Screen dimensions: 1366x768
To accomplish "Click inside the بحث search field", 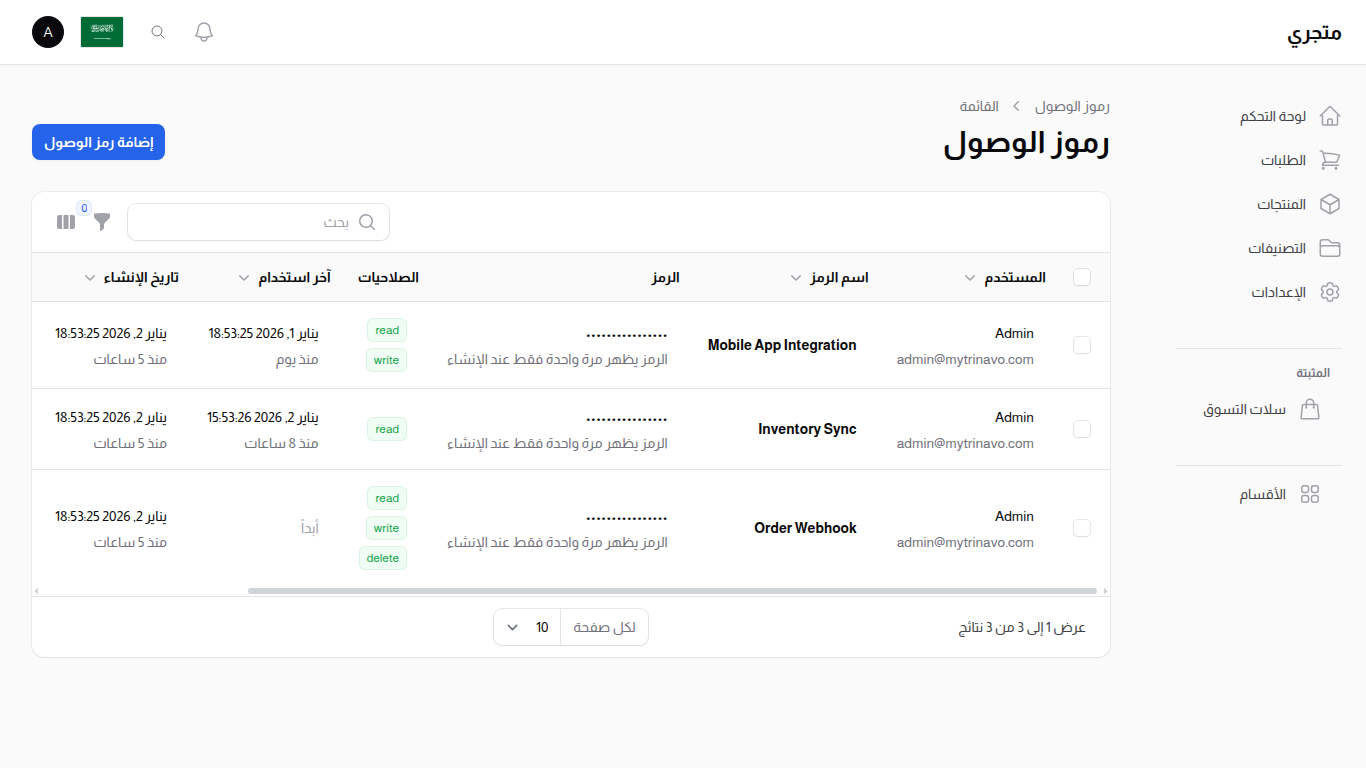I will coord(258,221).
